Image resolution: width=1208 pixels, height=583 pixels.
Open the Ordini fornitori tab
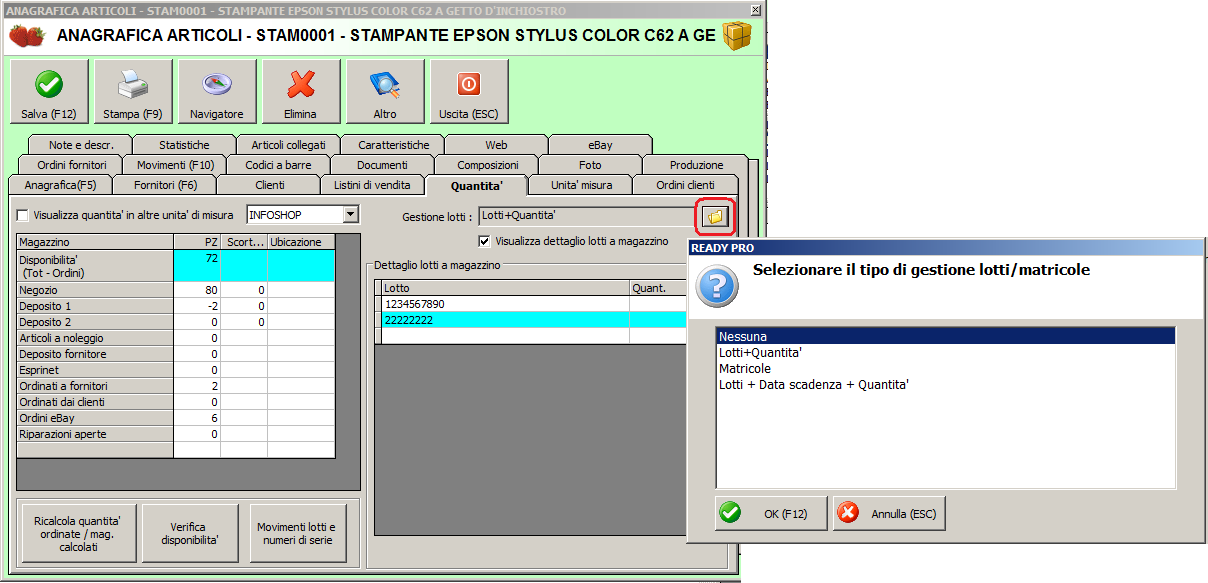coord(72,165)
